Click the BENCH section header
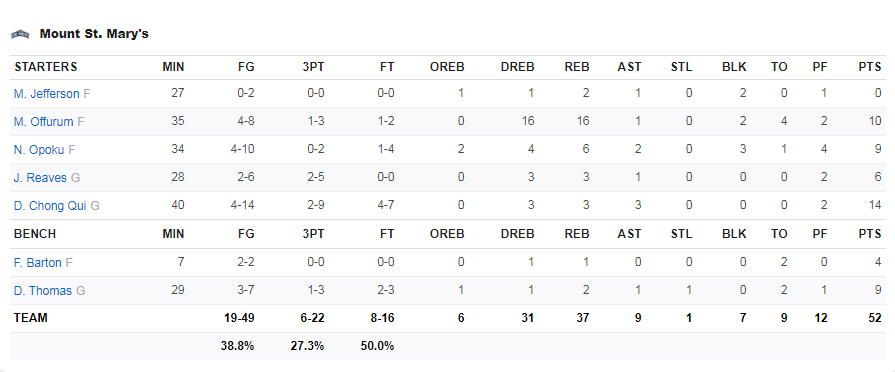The height and width of the screenshot is (372, 895). pyautogui.click(x=35, y=234)
